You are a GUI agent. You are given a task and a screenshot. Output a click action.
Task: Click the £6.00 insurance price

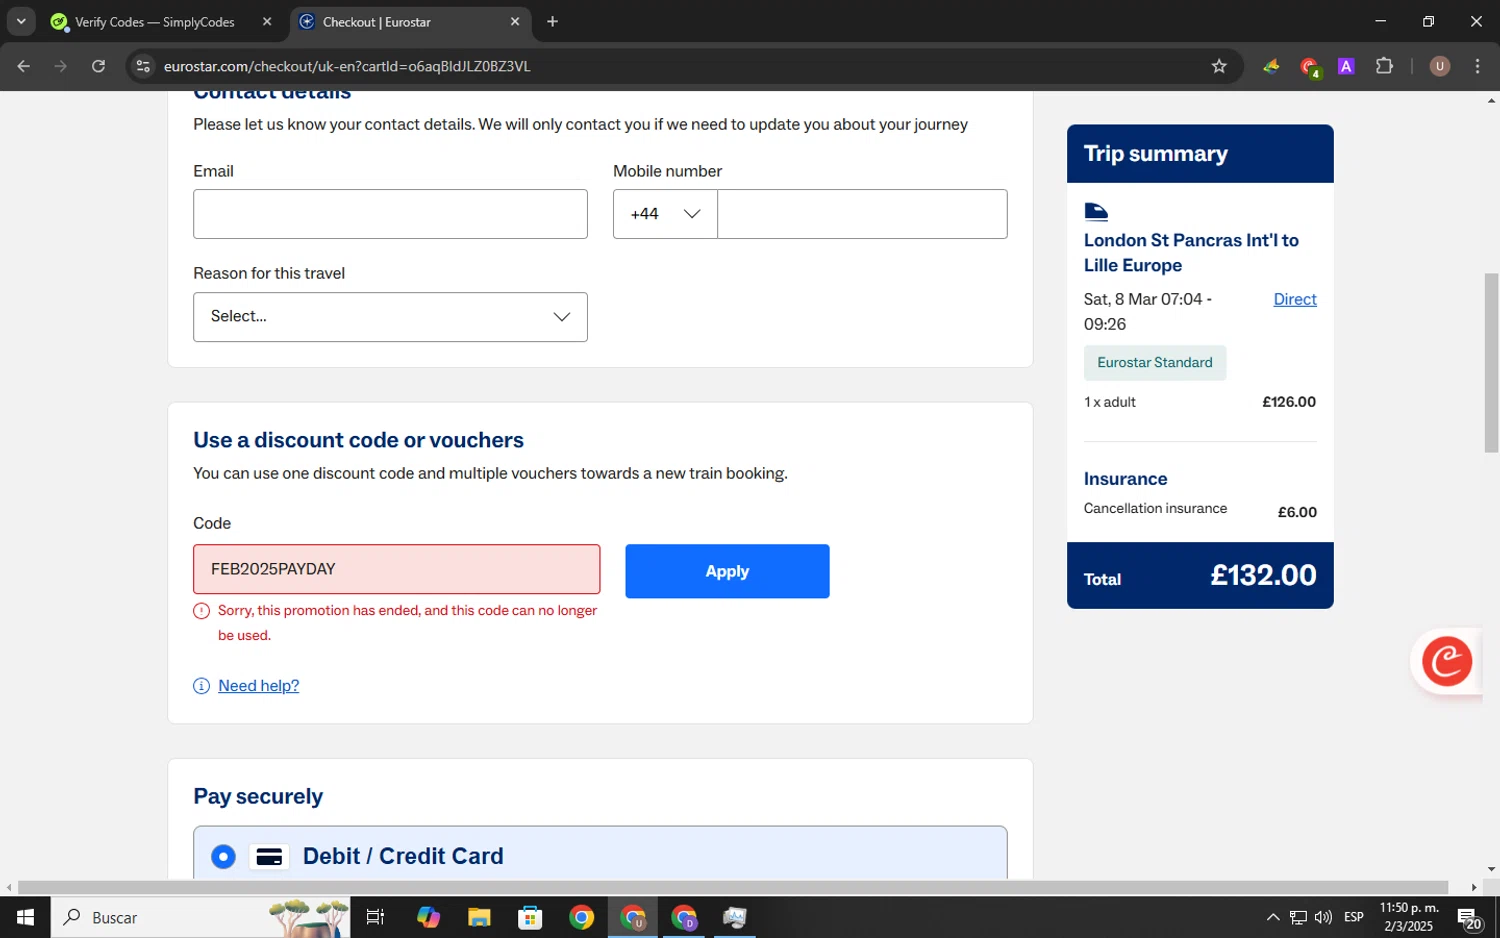click(1297, 512)
